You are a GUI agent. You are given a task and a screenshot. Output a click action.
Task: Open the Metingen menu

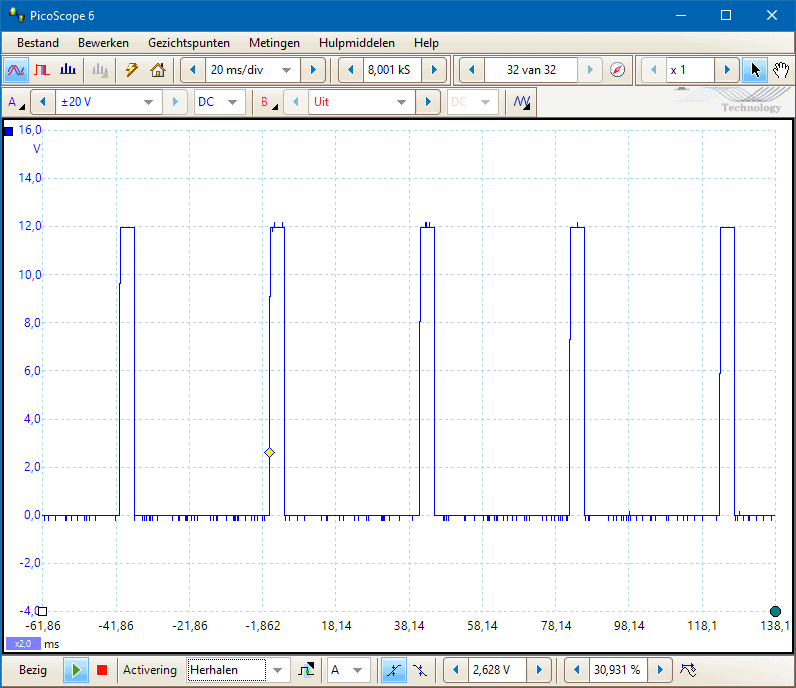(x=274, y=43)
